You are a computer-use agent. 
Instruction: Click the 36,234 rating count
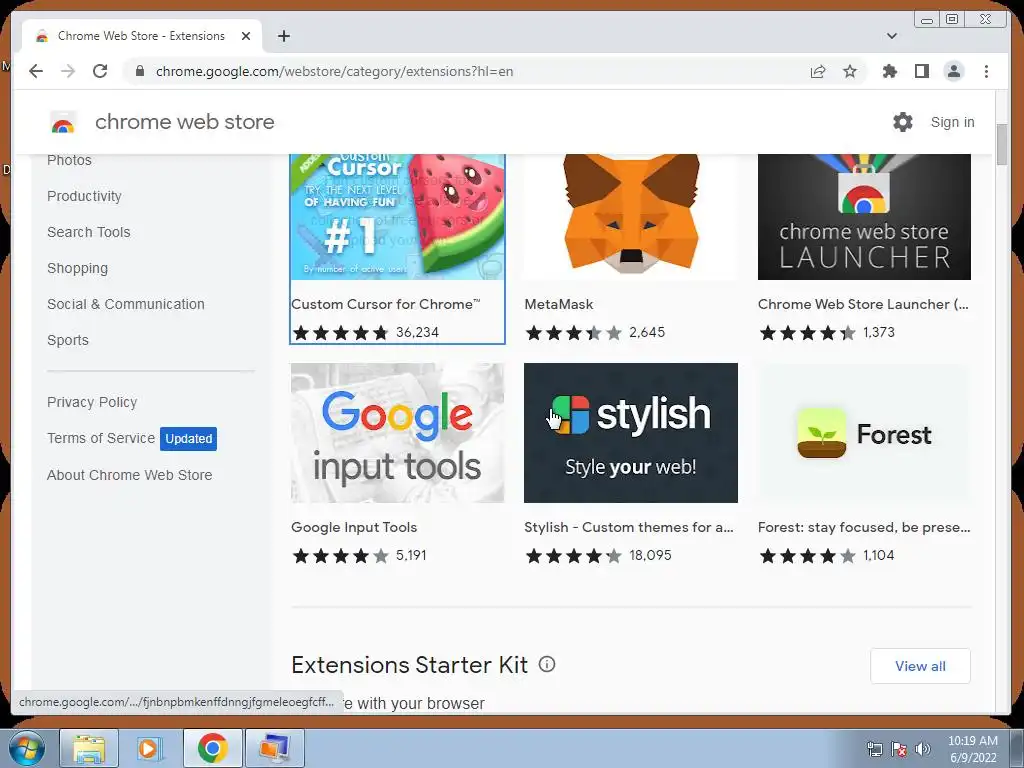(417, 332)
